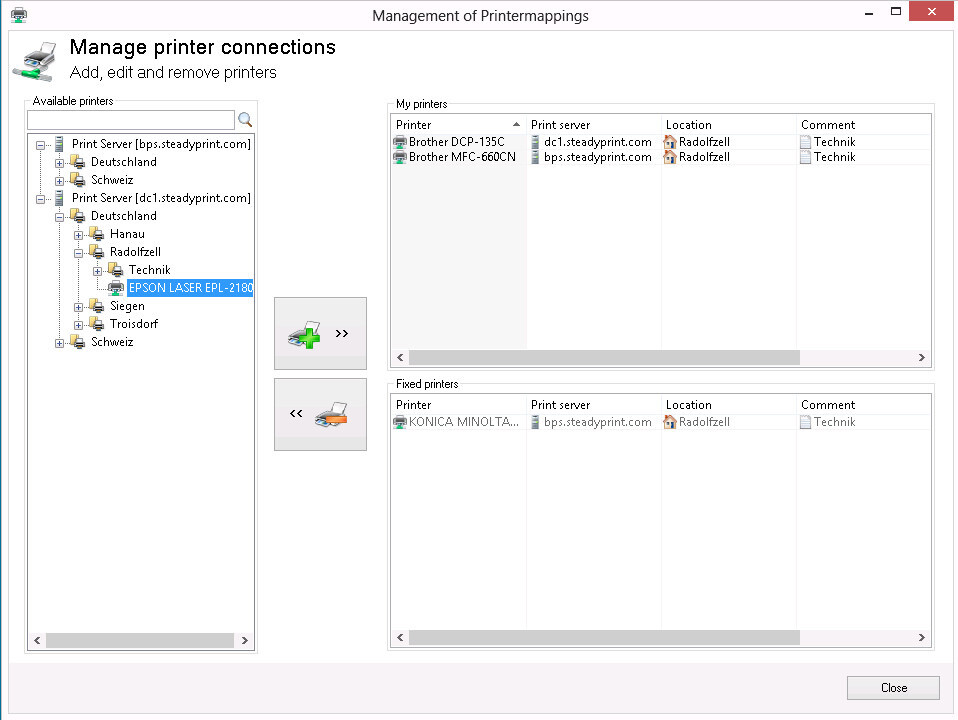Click the KONICA MINOLTA printer icon
The width and height of the screenshot is (958, 720).
point(400,422)
